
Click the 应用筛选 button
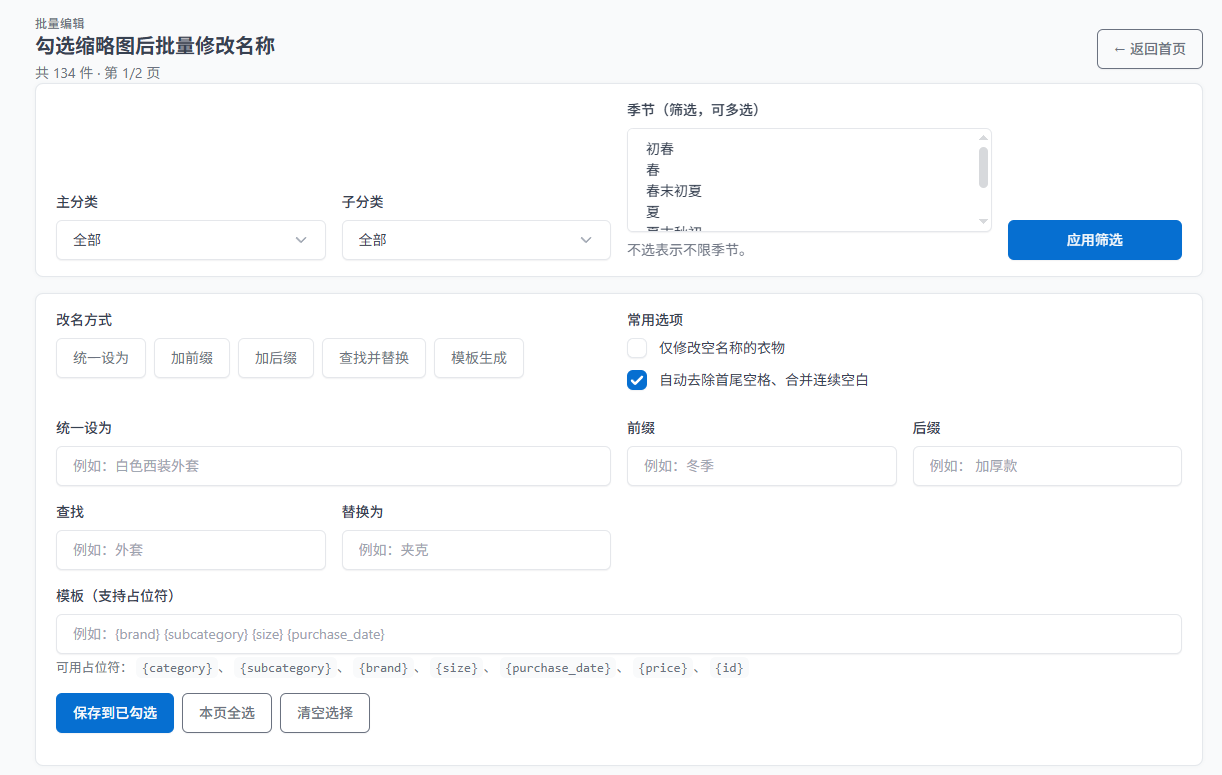click(1094, 240)
